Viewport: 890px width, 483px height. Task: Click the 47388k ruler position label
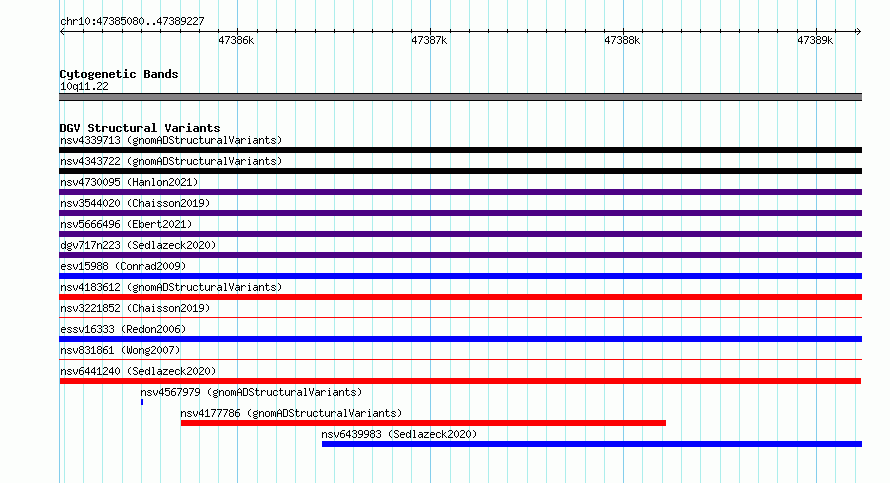[622, 40]
